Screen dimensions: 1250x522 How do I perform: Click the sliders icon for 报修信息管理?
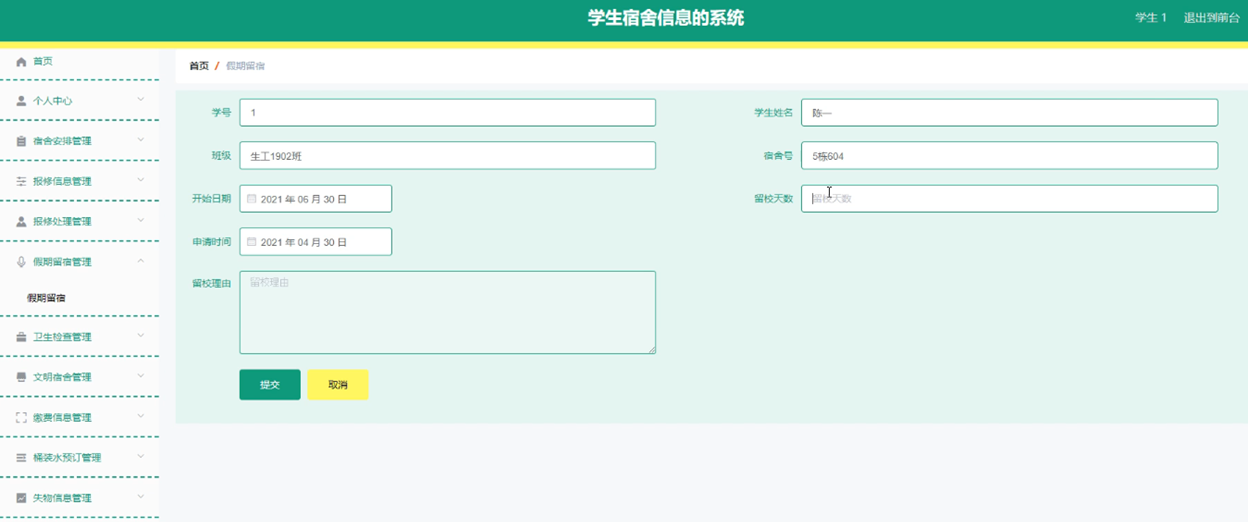click(21, 182)
